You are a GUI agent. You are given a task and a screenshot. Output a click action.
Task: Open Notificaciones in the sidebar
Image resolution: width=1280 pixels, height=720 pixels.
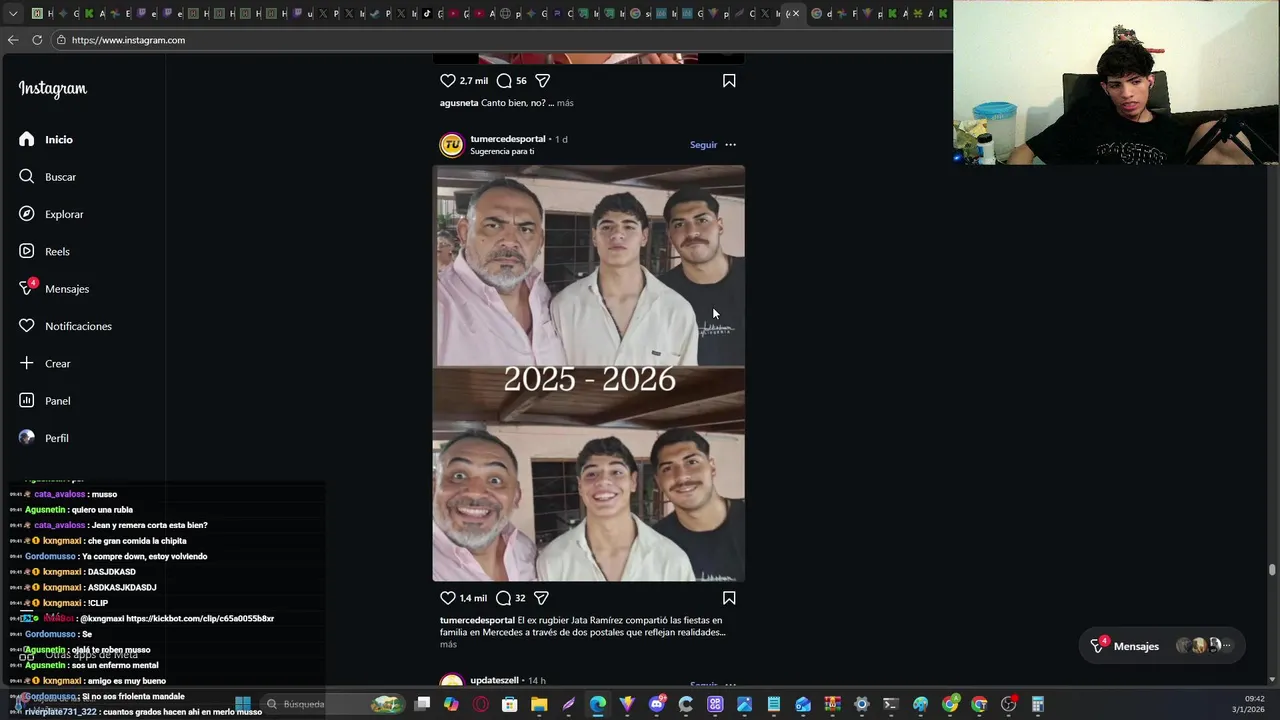65,326
